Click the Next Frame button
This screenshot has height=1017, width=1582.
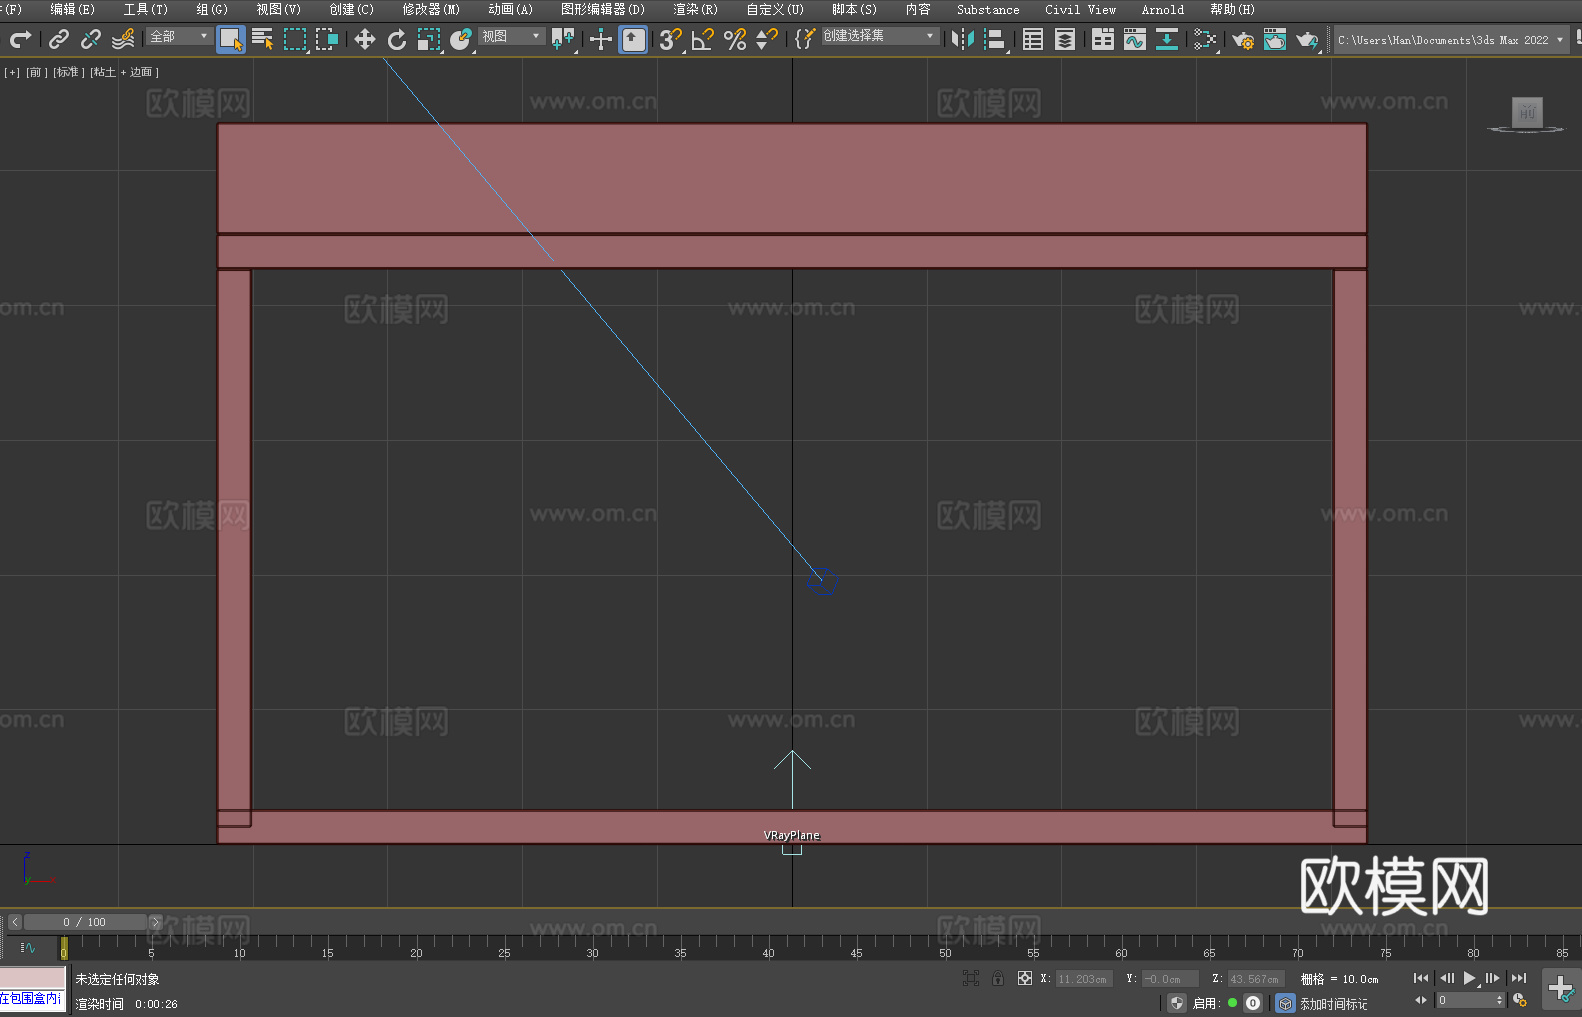(x=1493, y=978)
